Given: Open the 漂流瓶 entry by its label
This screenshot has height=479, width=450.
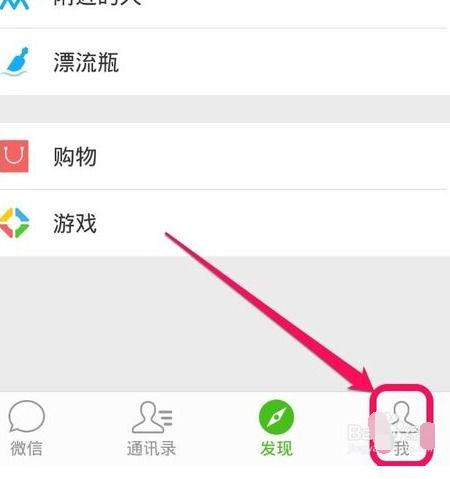Looking at the screenshot, I should pyautogui.click(x=86, y=62).
